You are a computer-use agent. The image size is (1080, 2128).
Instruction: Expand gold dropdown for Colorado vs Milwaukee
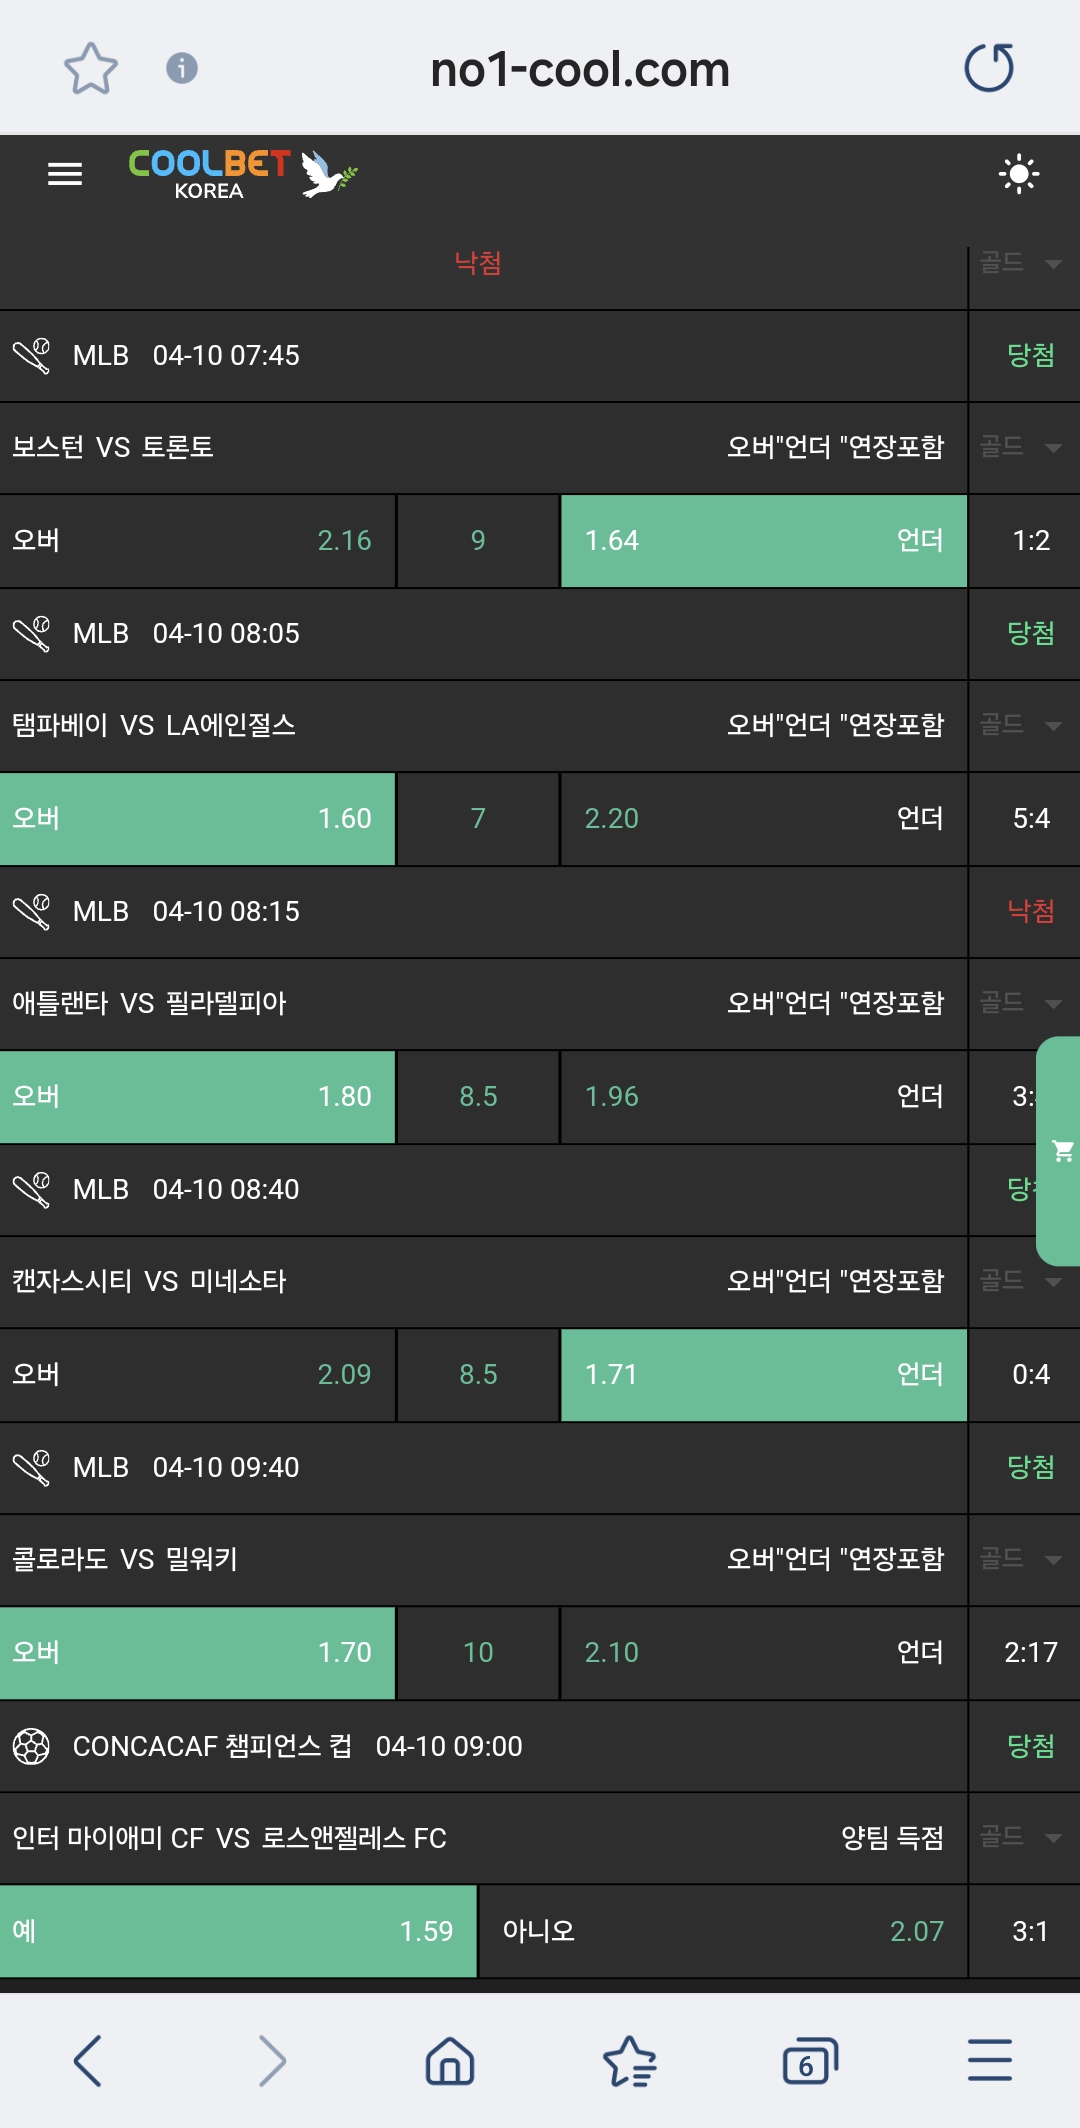coord(1022,1559)
